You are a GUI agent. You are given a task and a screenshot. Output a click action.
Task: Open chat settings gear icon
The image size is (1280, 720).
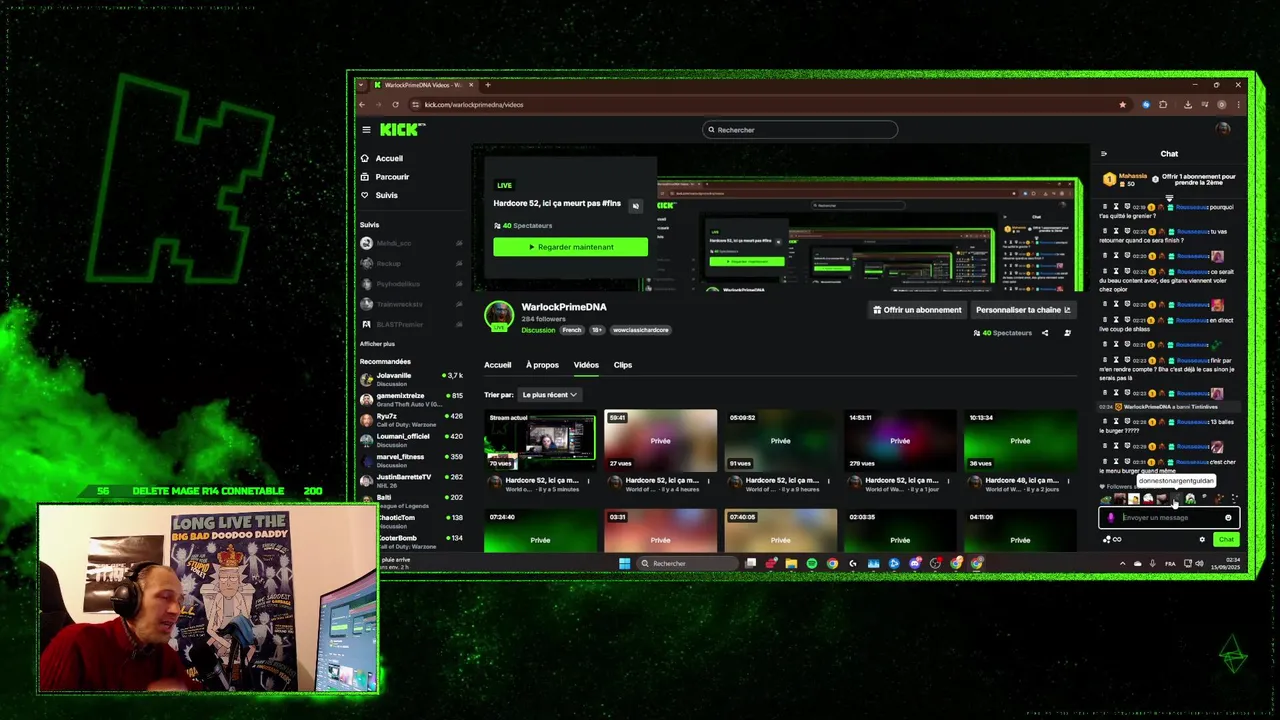(x=1202, y=540)
